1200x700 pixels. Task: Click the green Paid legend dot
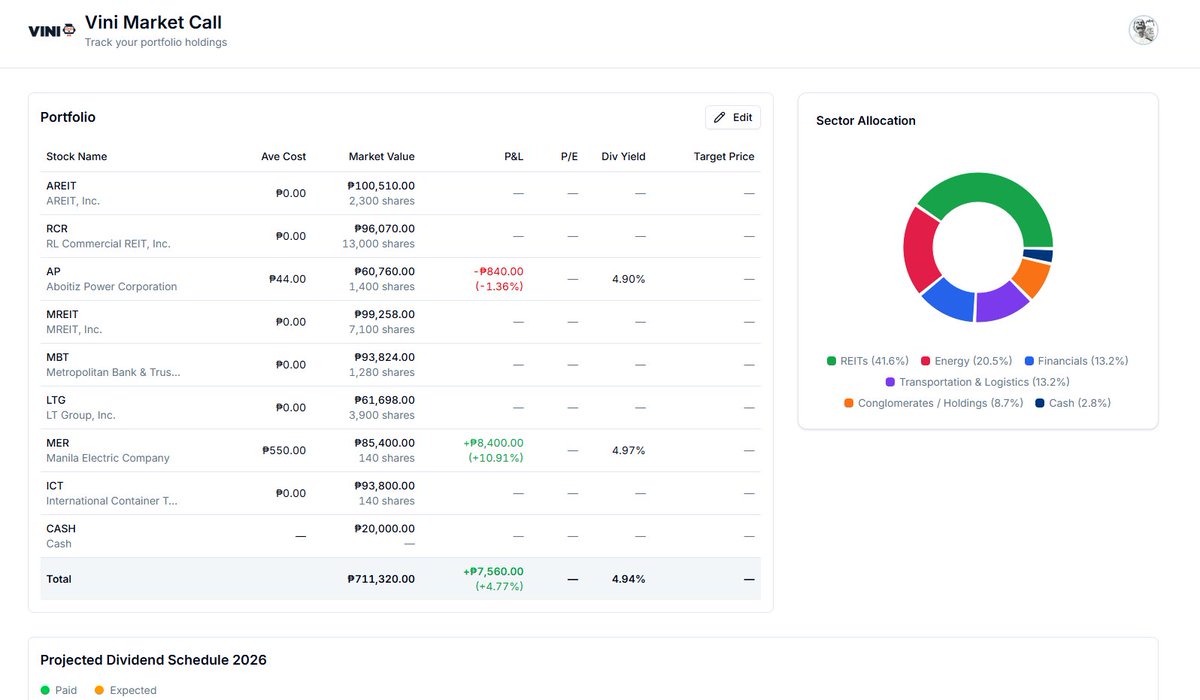45,690
